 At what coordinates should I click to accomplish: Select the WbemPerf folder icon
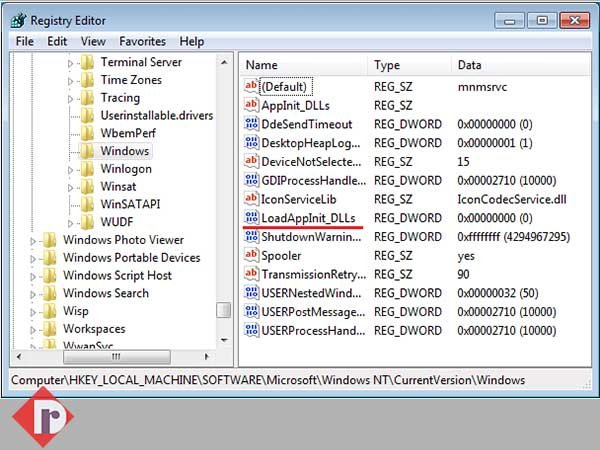pyautogui.click(x=87, y=133)
